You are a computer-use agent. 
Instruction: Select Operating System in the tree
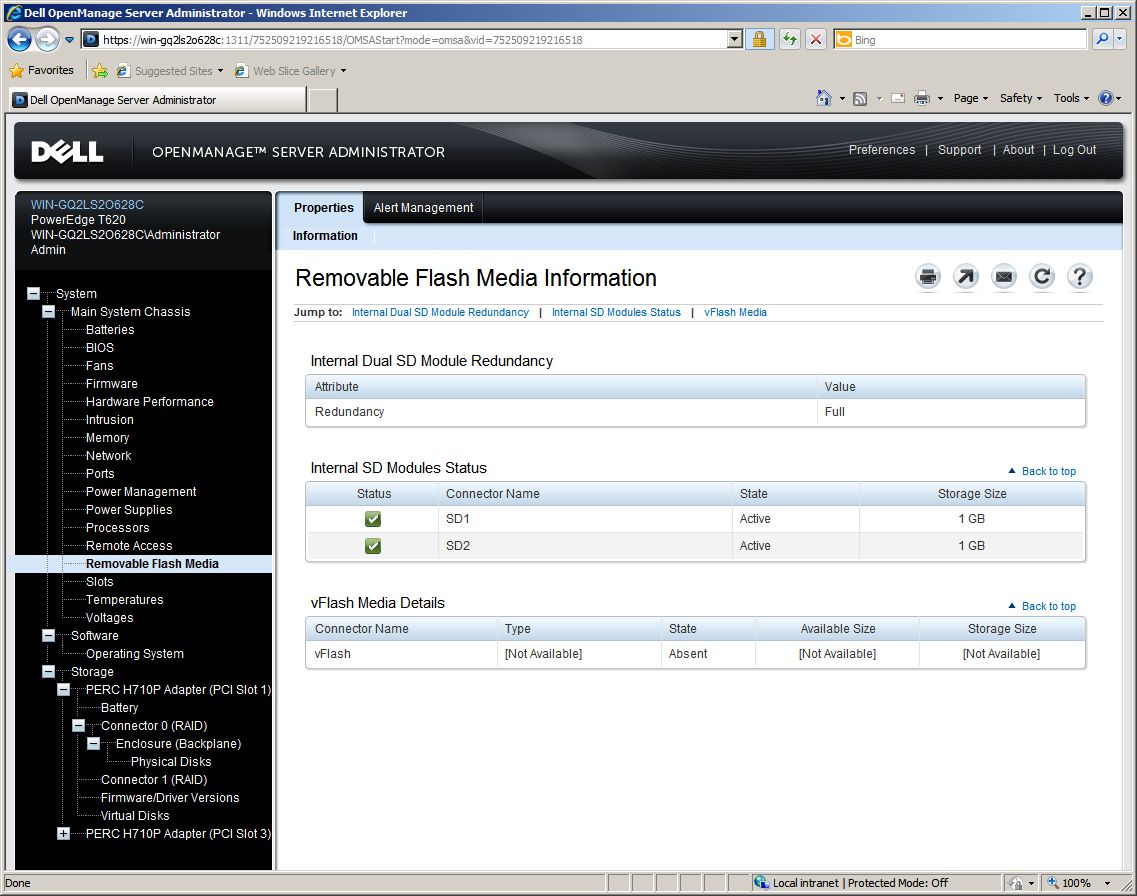click(135, 654)
